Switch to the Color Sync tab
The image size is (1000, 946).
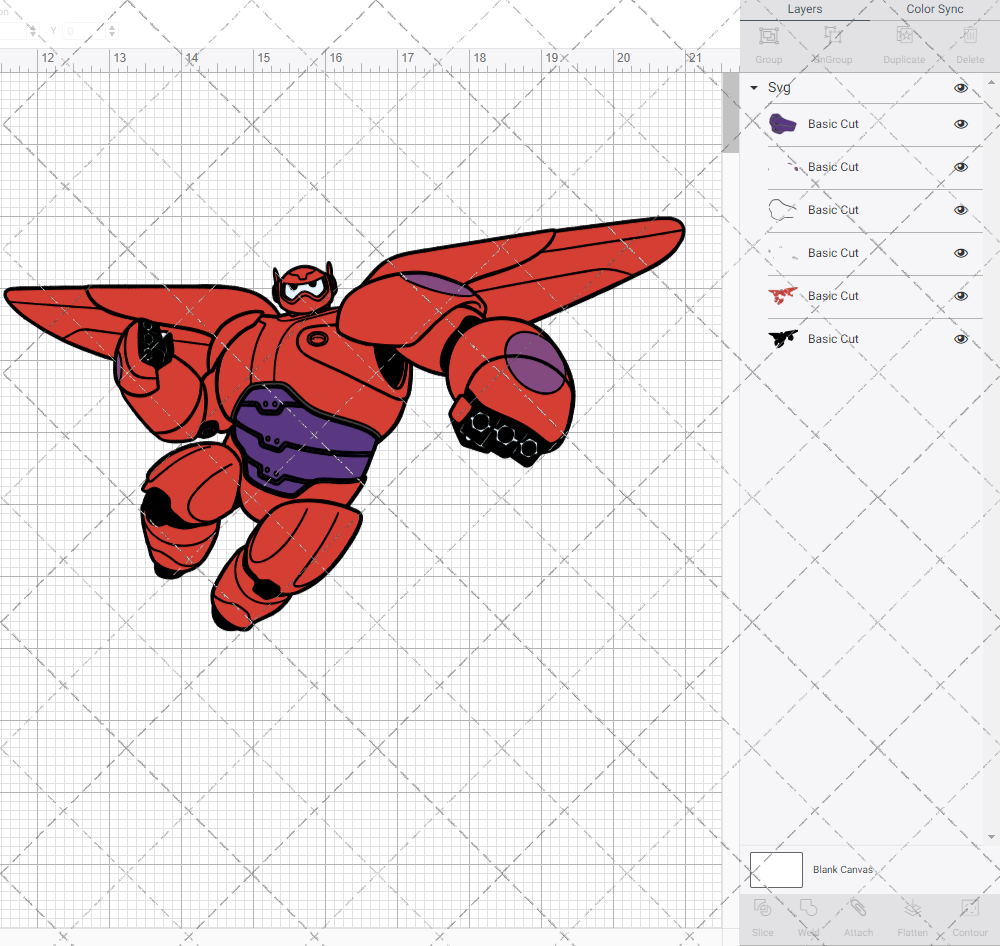[934, 10]
